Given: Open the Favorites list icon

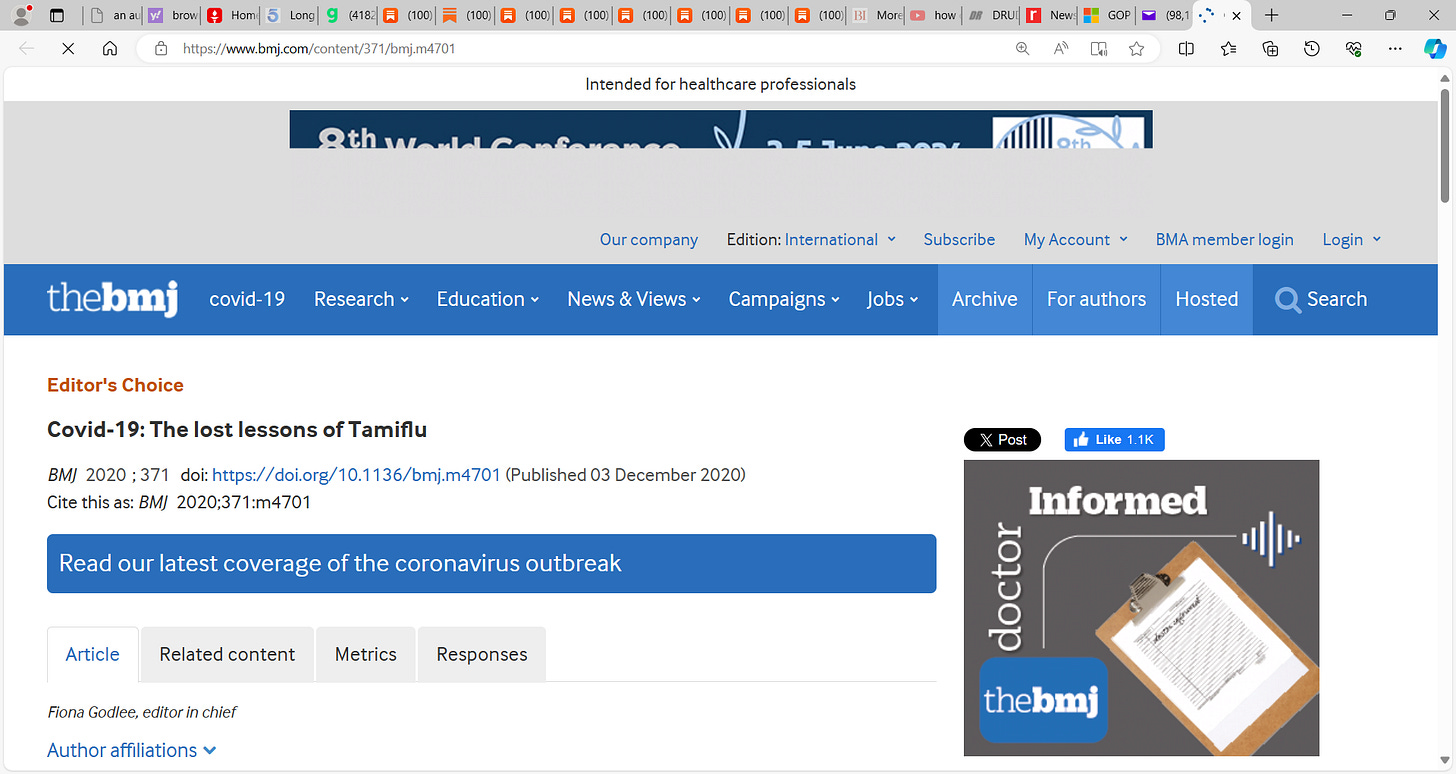Looking at the screenshot, I should (x=1228, y=48).
